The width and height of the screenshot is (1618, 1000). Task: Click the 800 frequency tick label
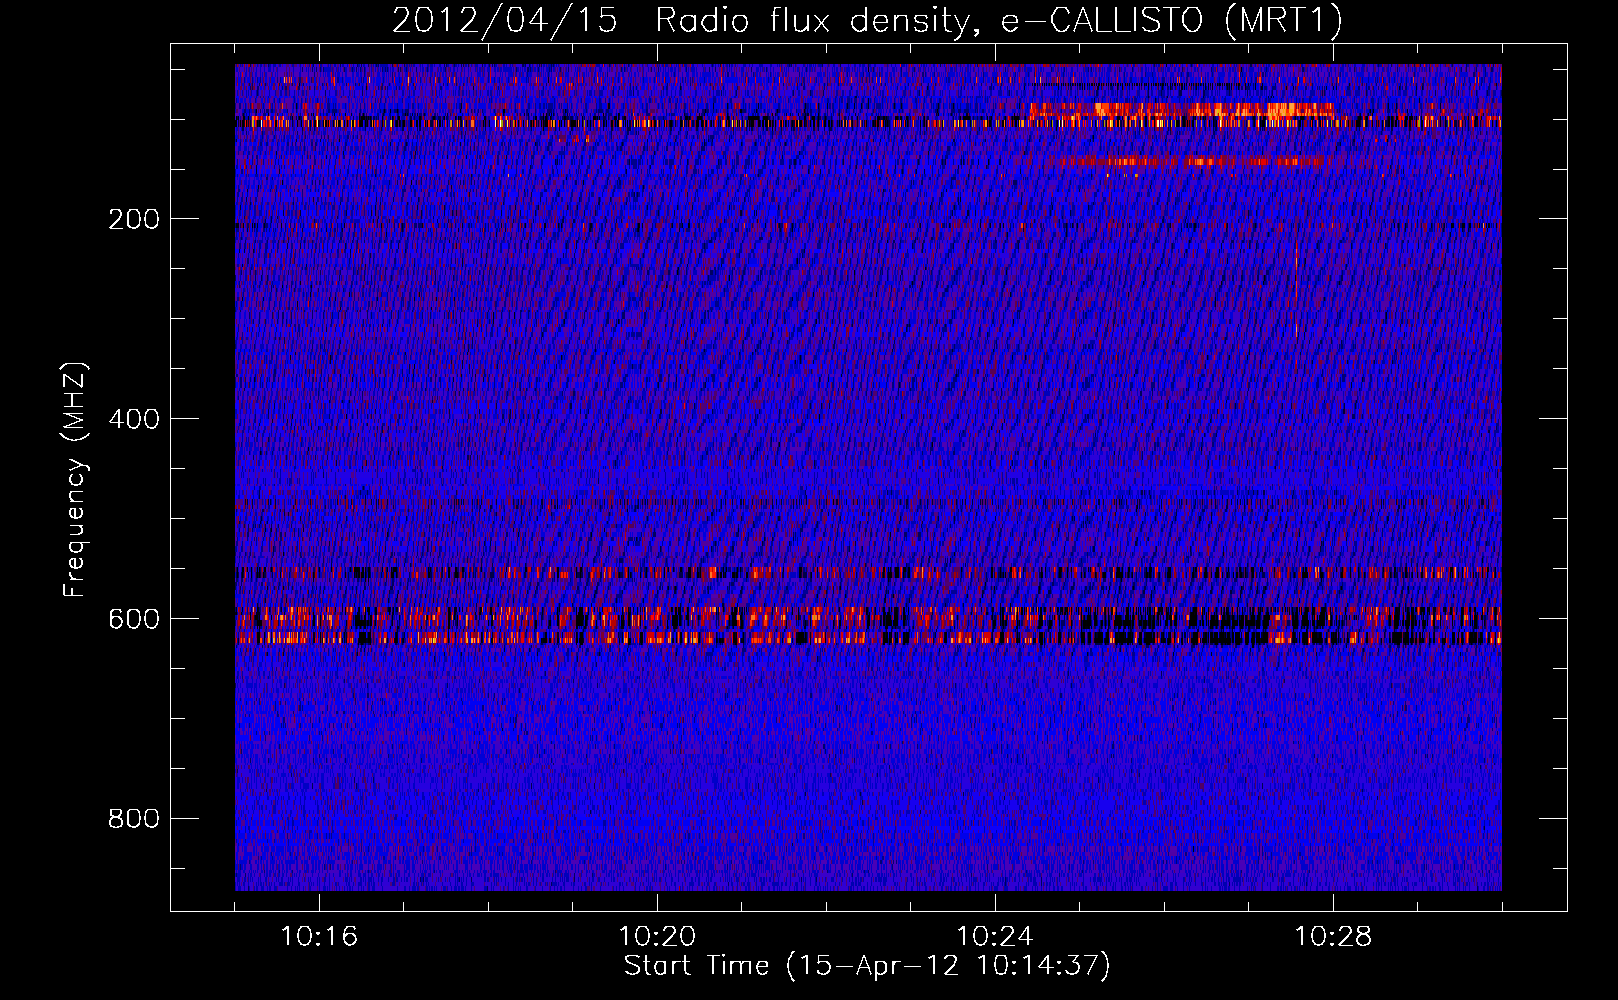tap(134, 819)
